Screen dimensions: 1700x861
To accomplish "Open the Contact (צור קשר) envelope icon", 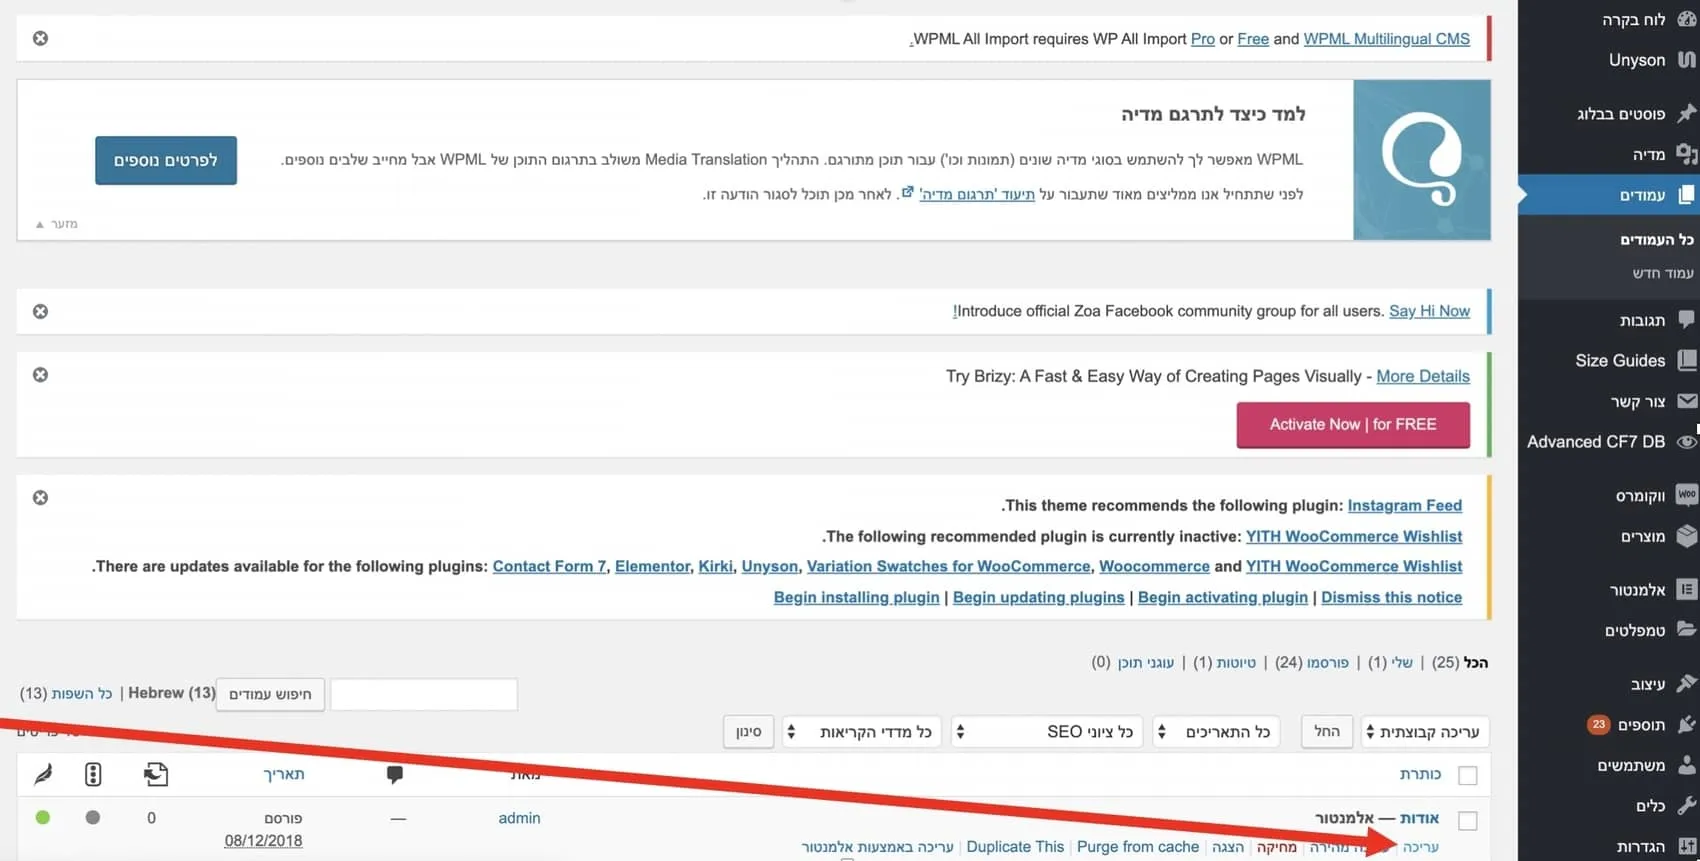I will click(1686, 401).
